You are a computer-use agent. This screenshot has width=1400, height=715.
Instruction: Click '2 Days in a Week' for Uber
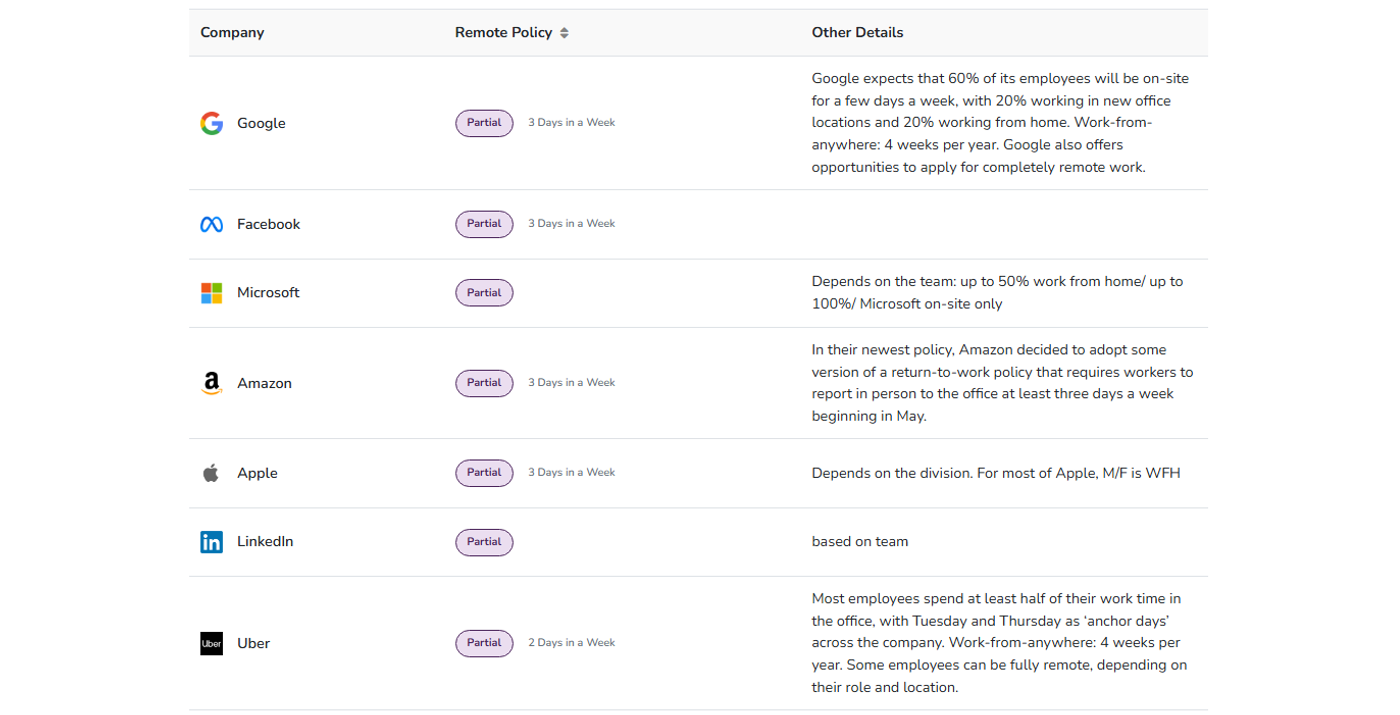point(571,643)
